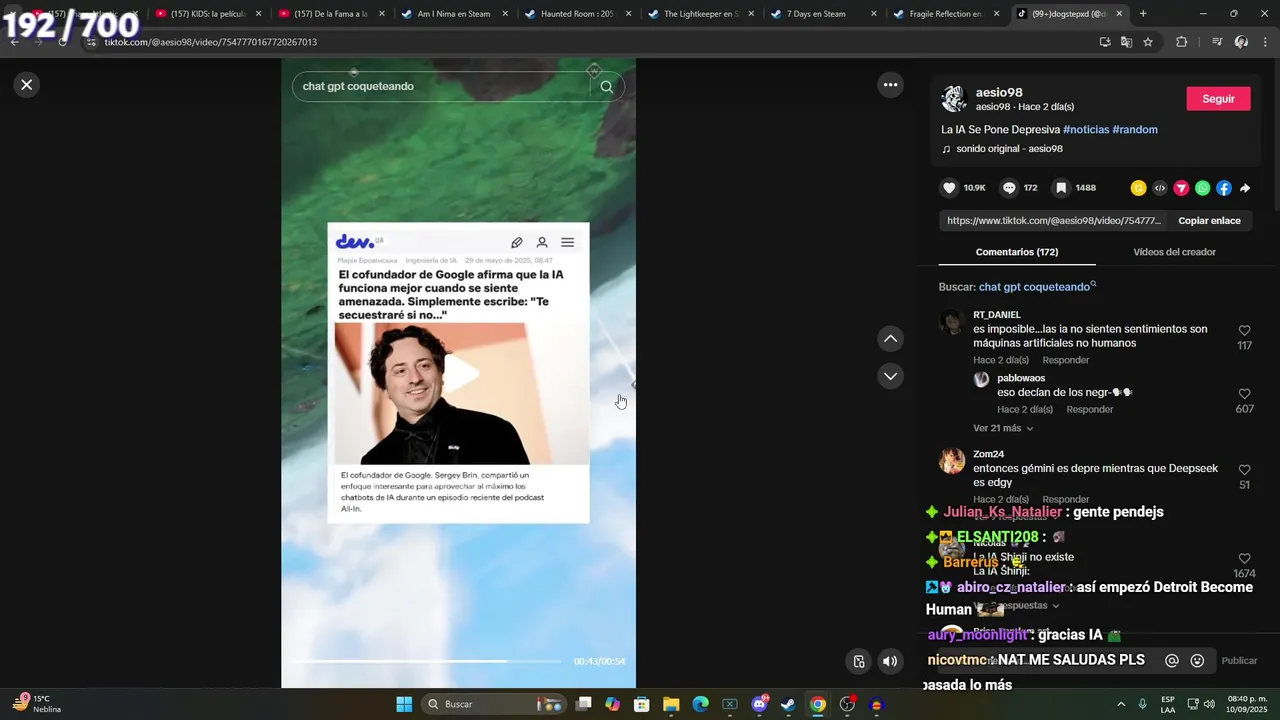Bookmark this page with star icon
The height and width of the screenshot is (720, 1280).
(x=1148, y=42)
